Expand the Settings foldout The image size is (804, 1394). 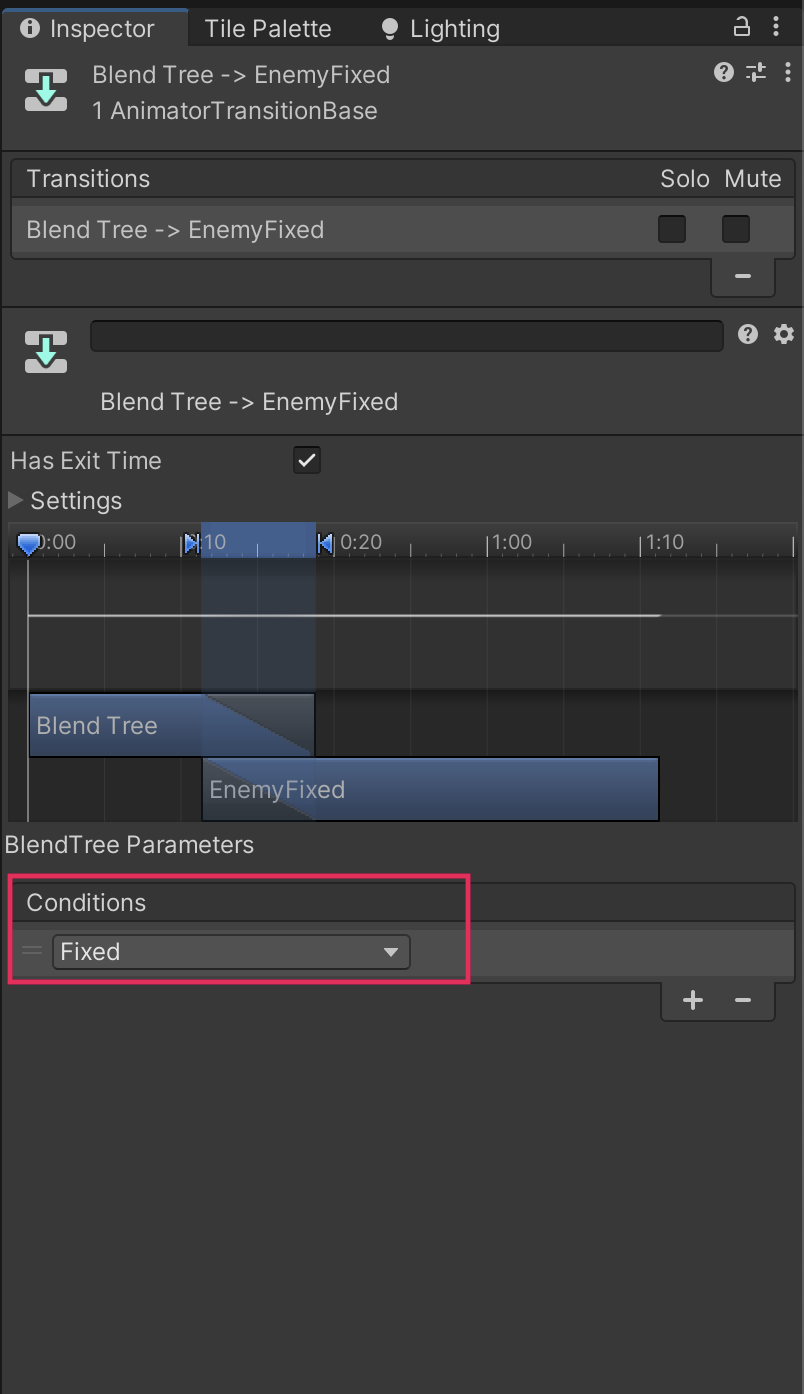tap(16, 500)
